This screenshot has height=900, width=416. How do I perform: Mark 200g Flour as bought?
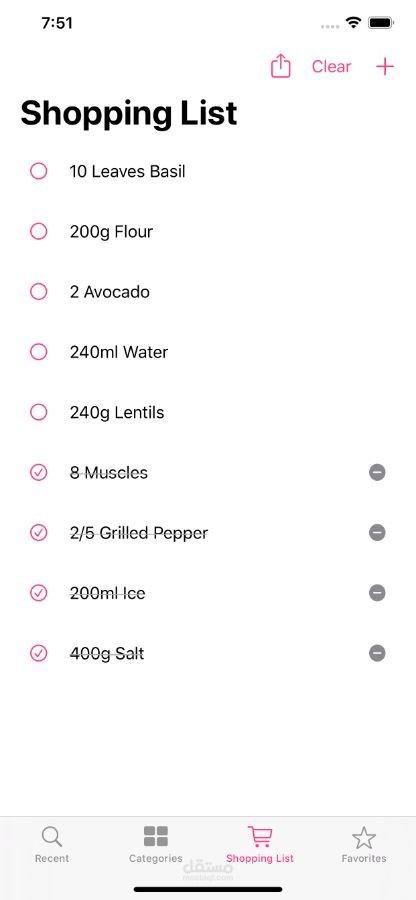point(38,231)
